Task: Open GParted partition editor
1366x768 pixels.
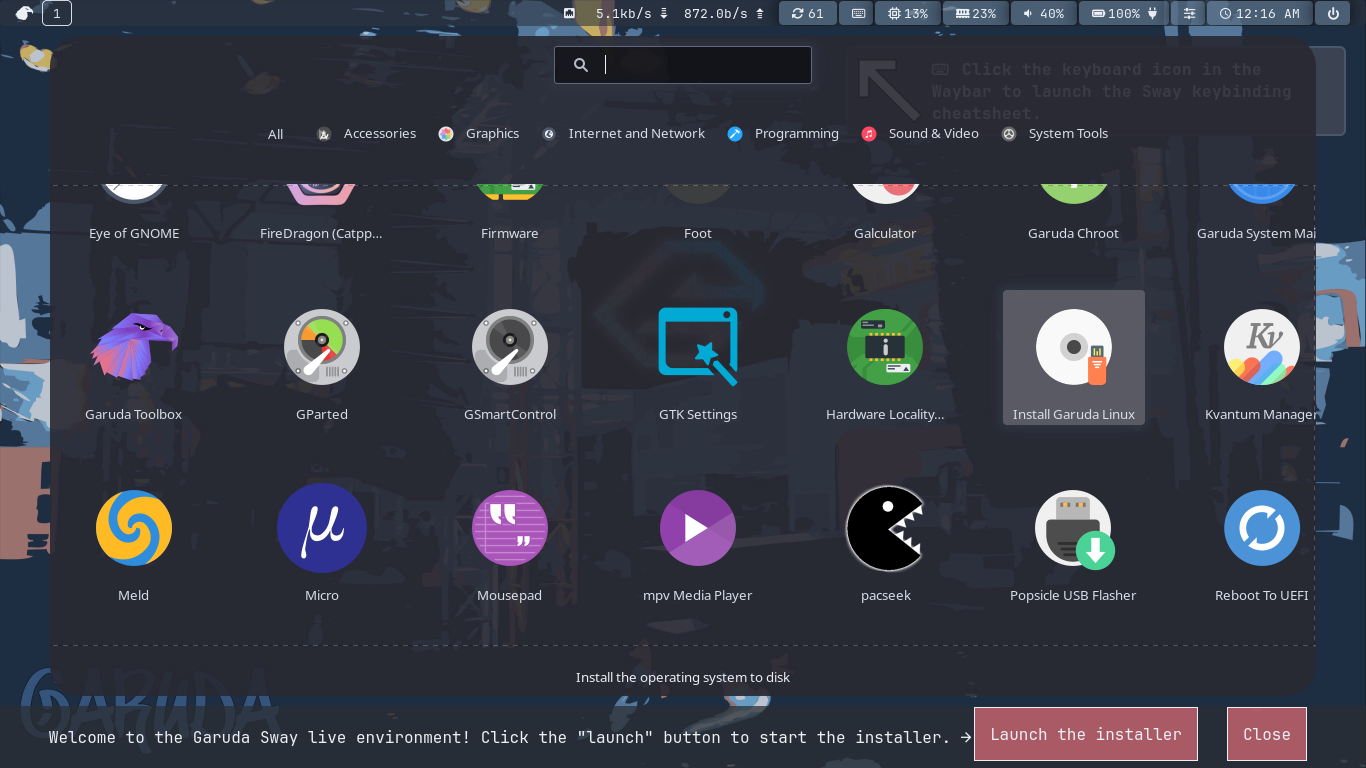Action: click(x=322, y=358)
